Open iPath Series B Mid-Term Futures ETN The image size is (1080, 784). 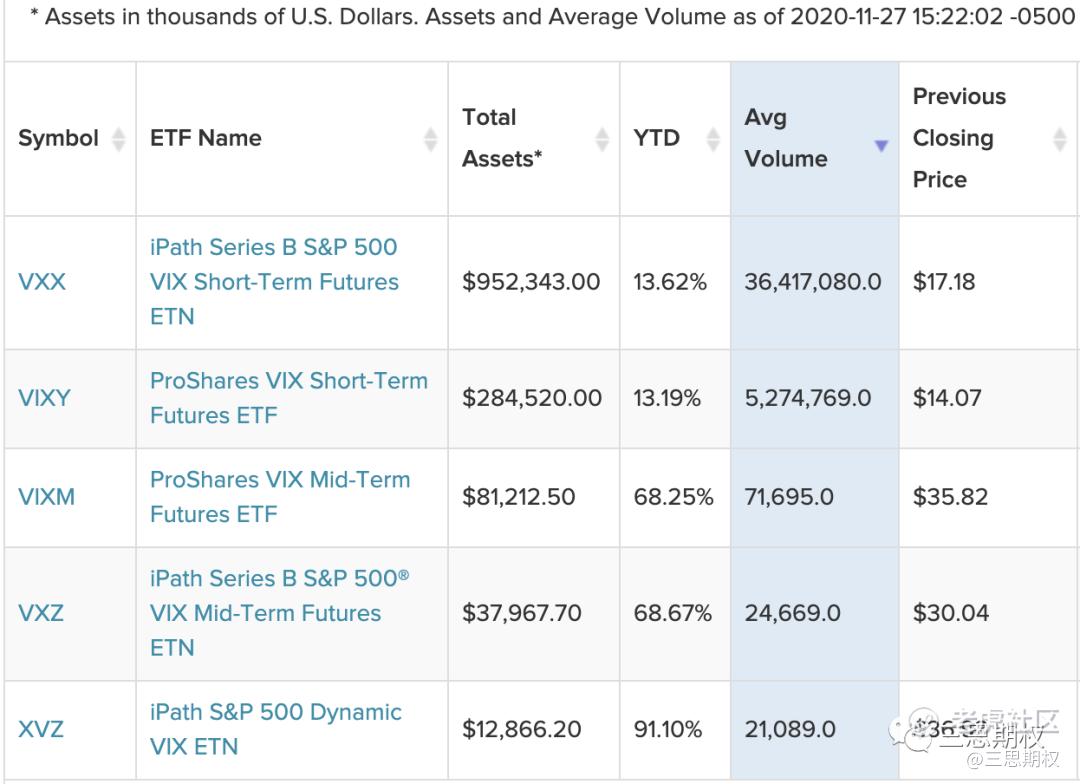(x=279, y=613)
